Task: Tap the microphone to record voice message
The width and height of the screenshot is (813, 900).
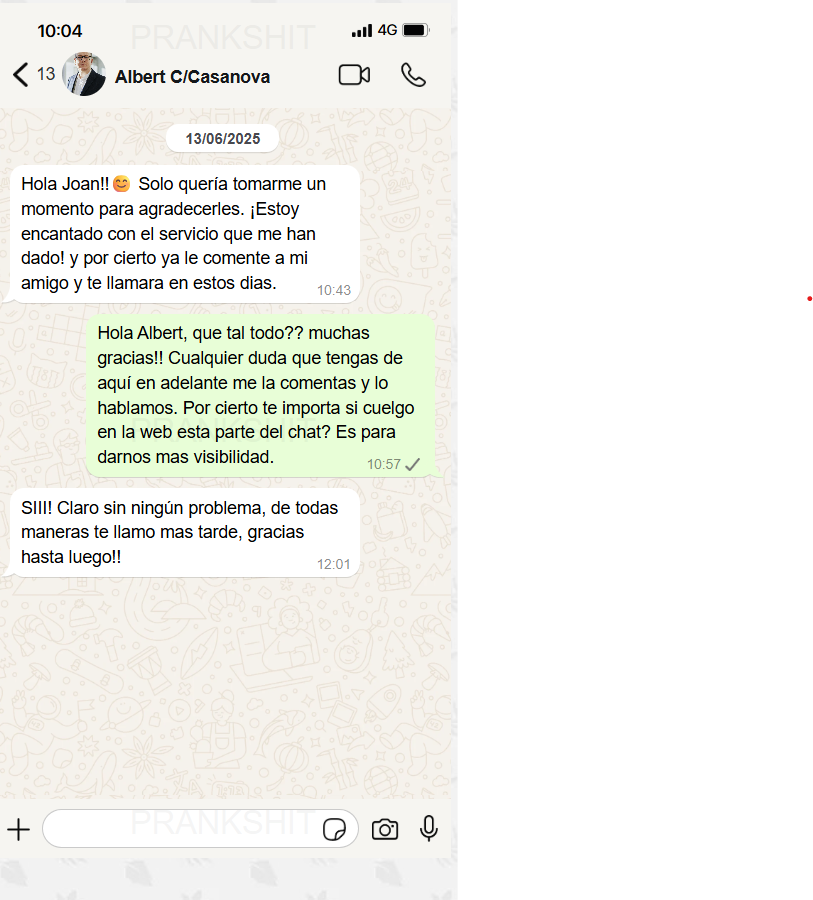Action: 429,828
